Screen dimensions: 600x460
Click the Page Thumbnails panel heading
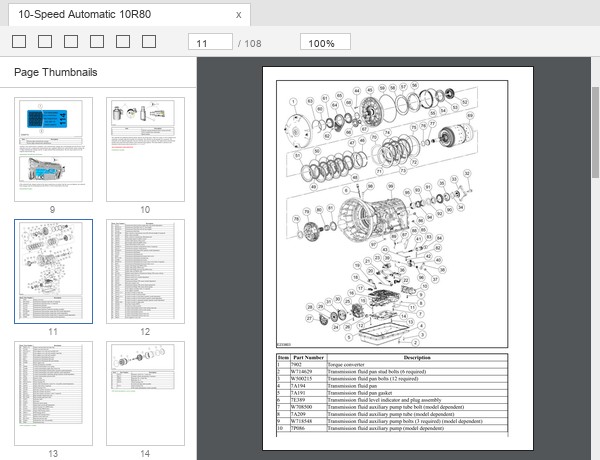click(x=56, y=72)
